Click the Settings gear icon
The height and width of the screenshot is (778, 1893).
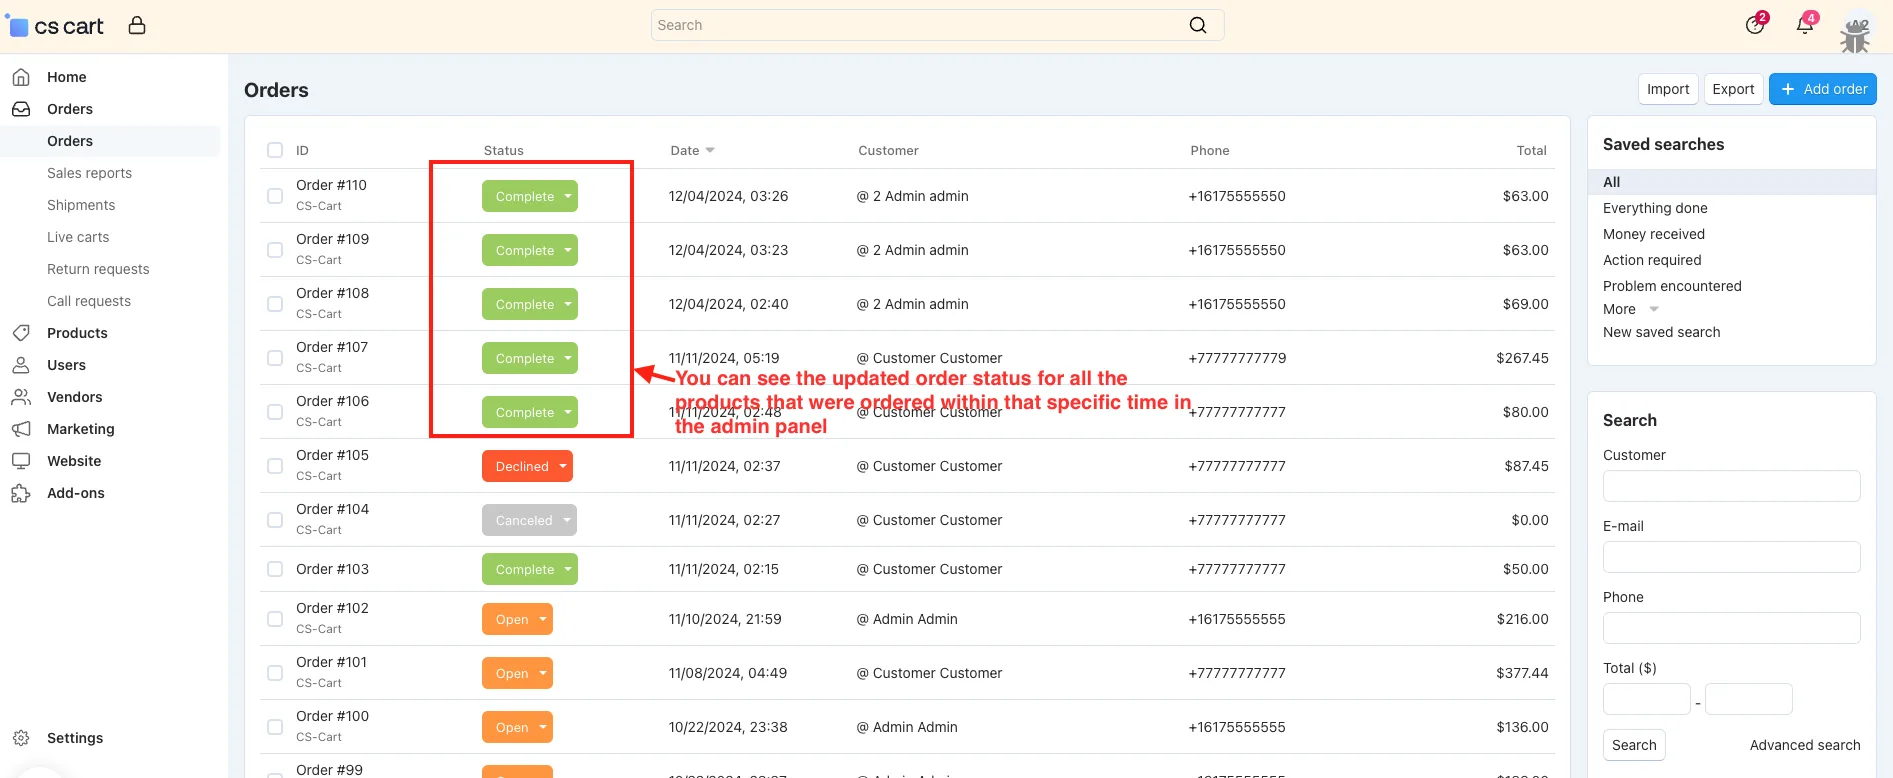click(x=21, y=738)
